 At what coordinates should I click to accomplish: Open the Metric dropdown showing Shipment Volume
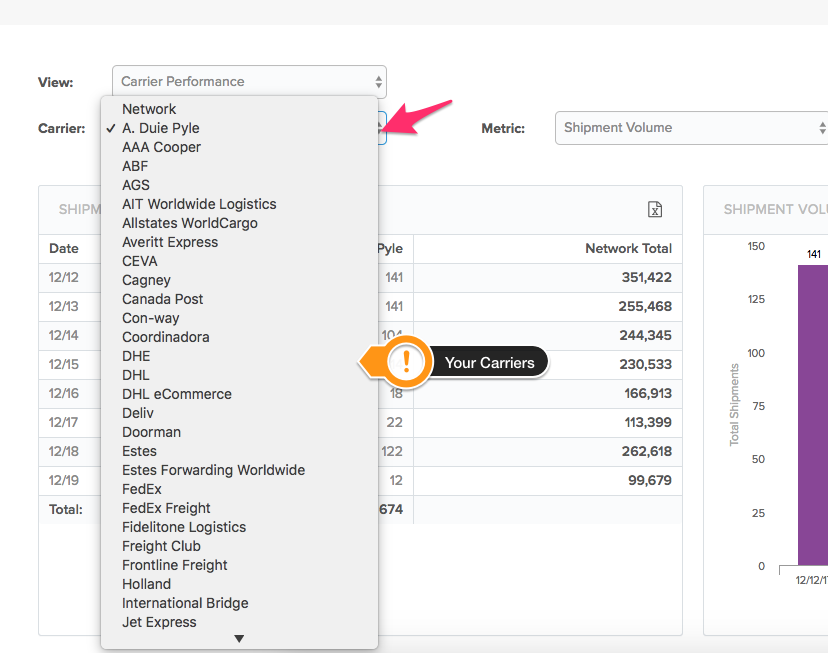(x=691, y=128)
